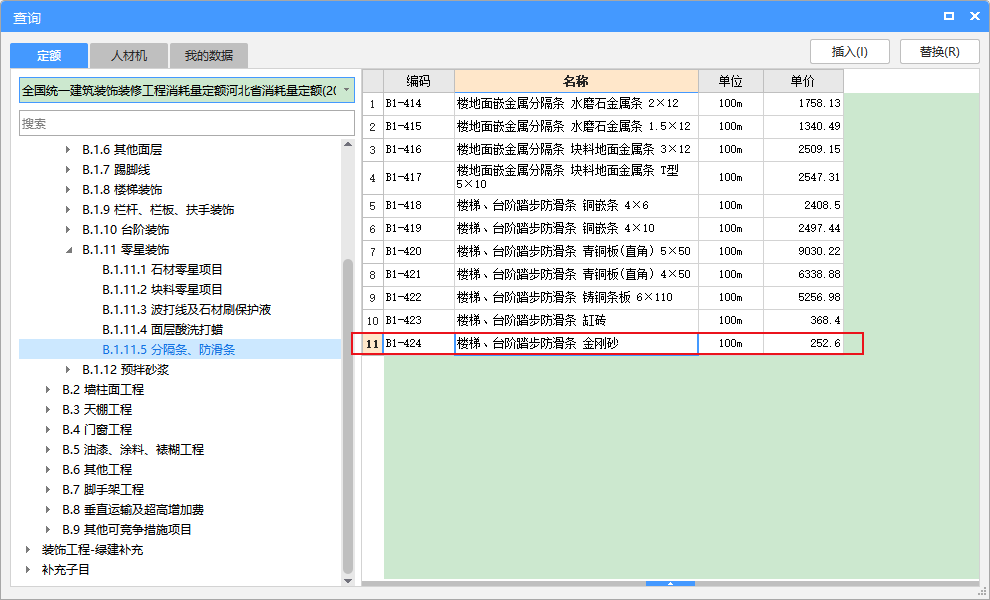The width and height of the screenshot is (990, 600).
Task: Click row number 11 header
Action: pyautogui.click(x=373, y=344)
